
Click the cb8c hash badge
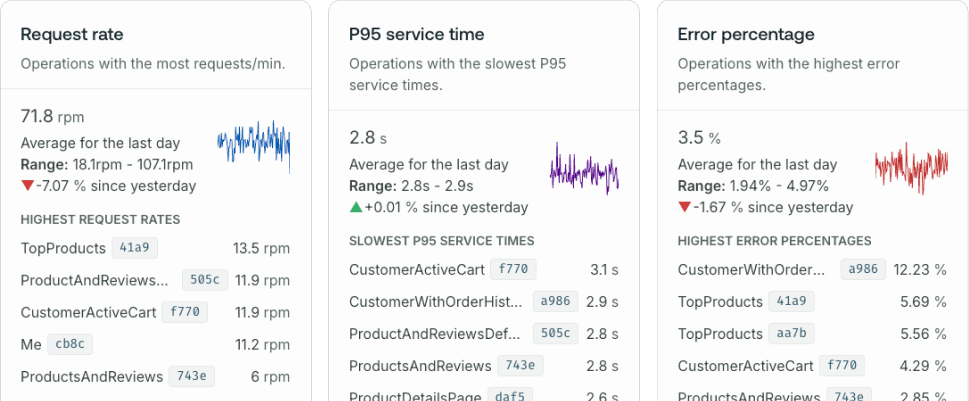(71, 344)
